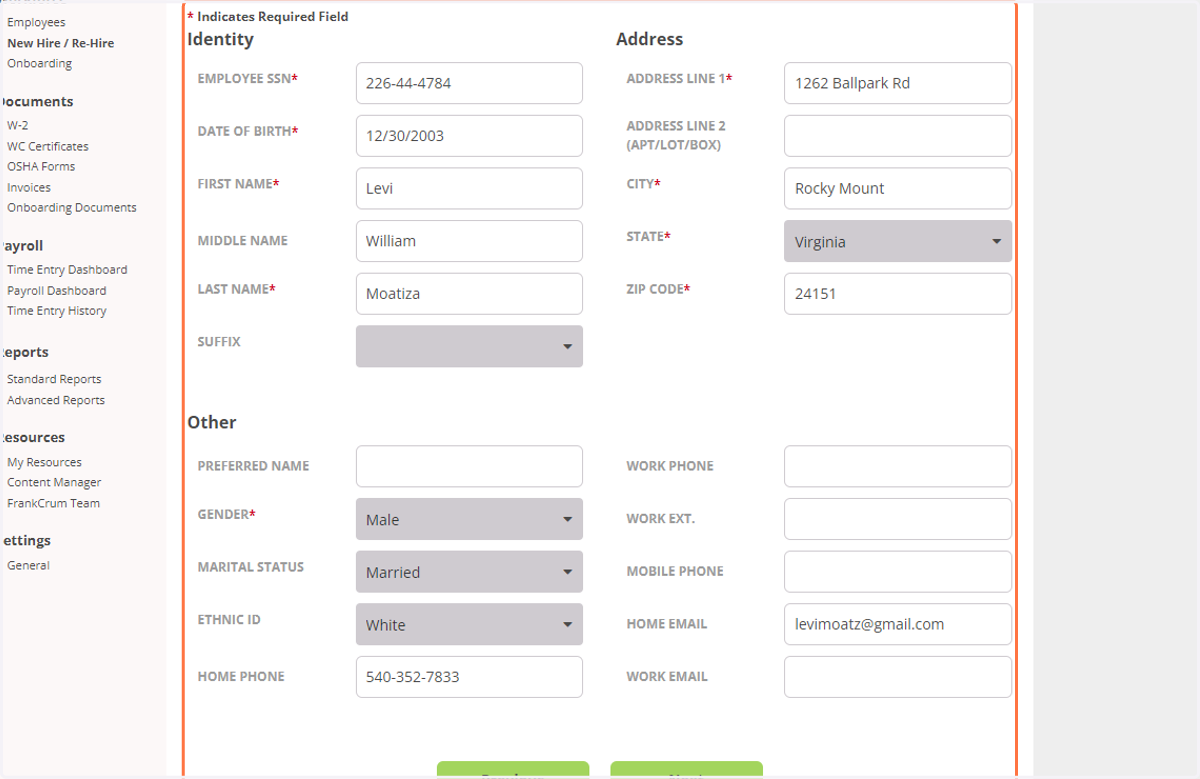Open OSHA Forms link

[x=41, y=166]
